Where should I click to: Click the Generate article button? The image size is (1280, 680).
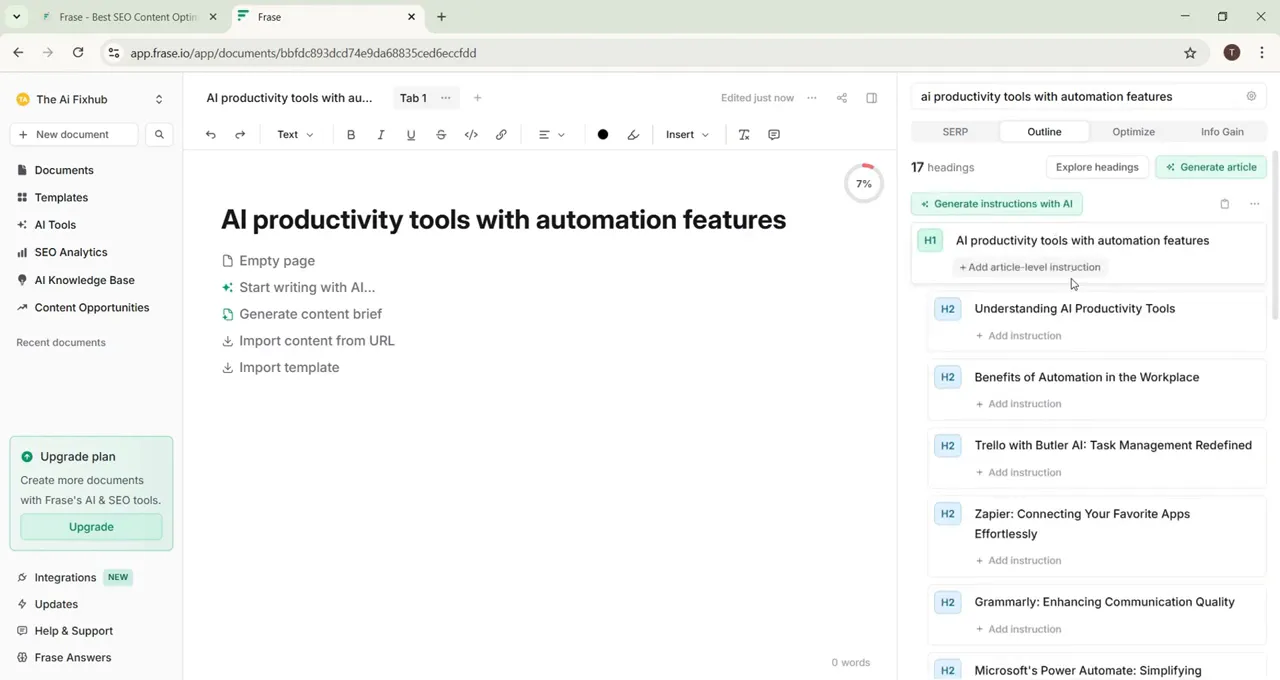(x=1210, y=167)
